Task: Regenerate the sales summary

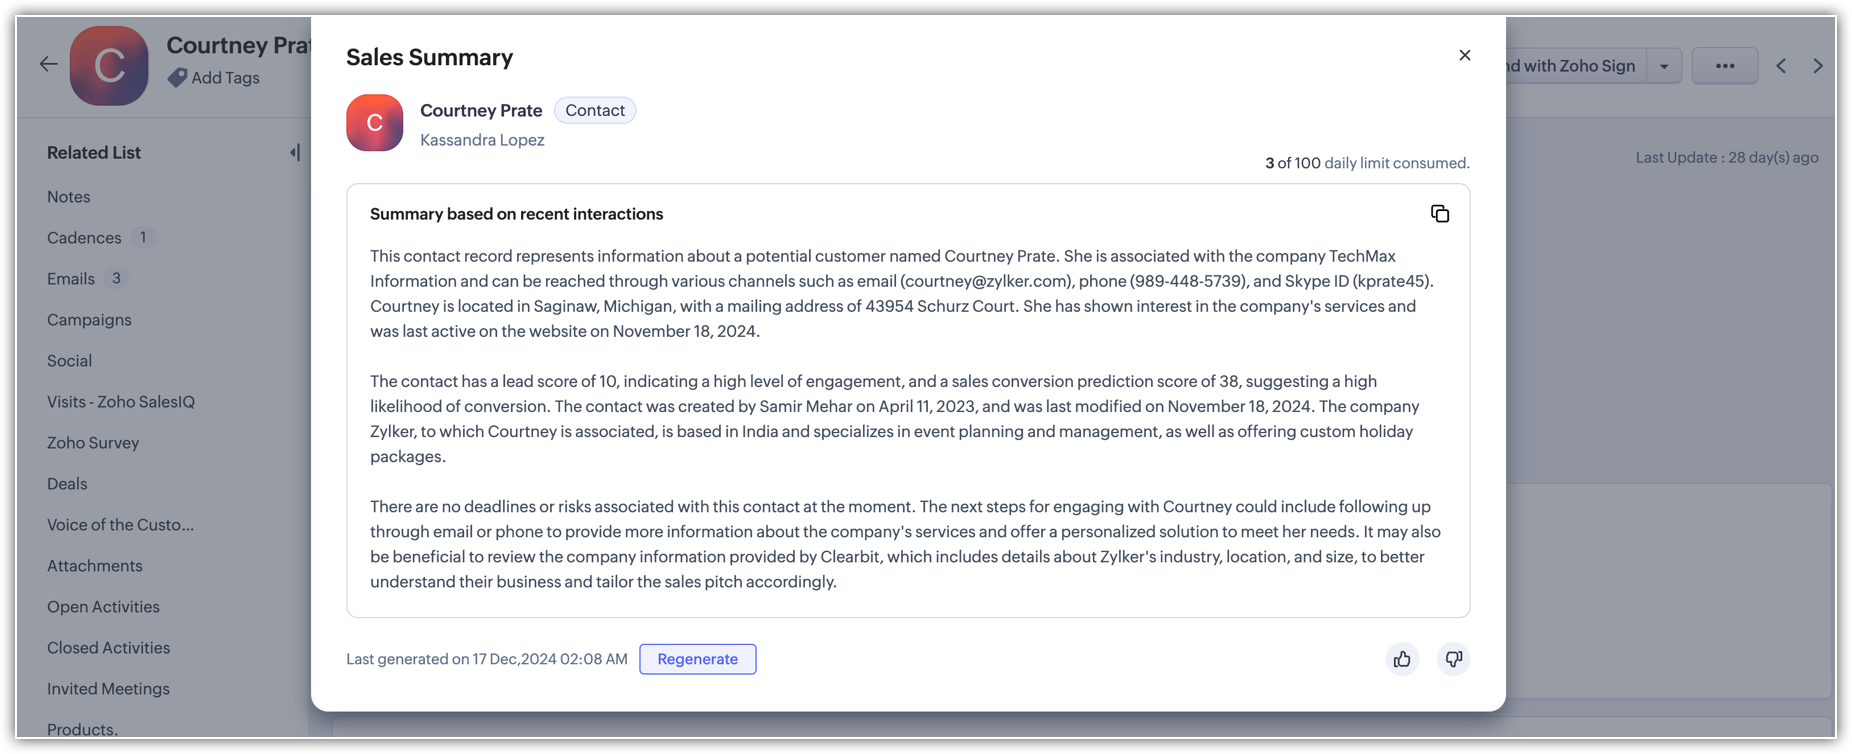Action: (x=697, y=659)
